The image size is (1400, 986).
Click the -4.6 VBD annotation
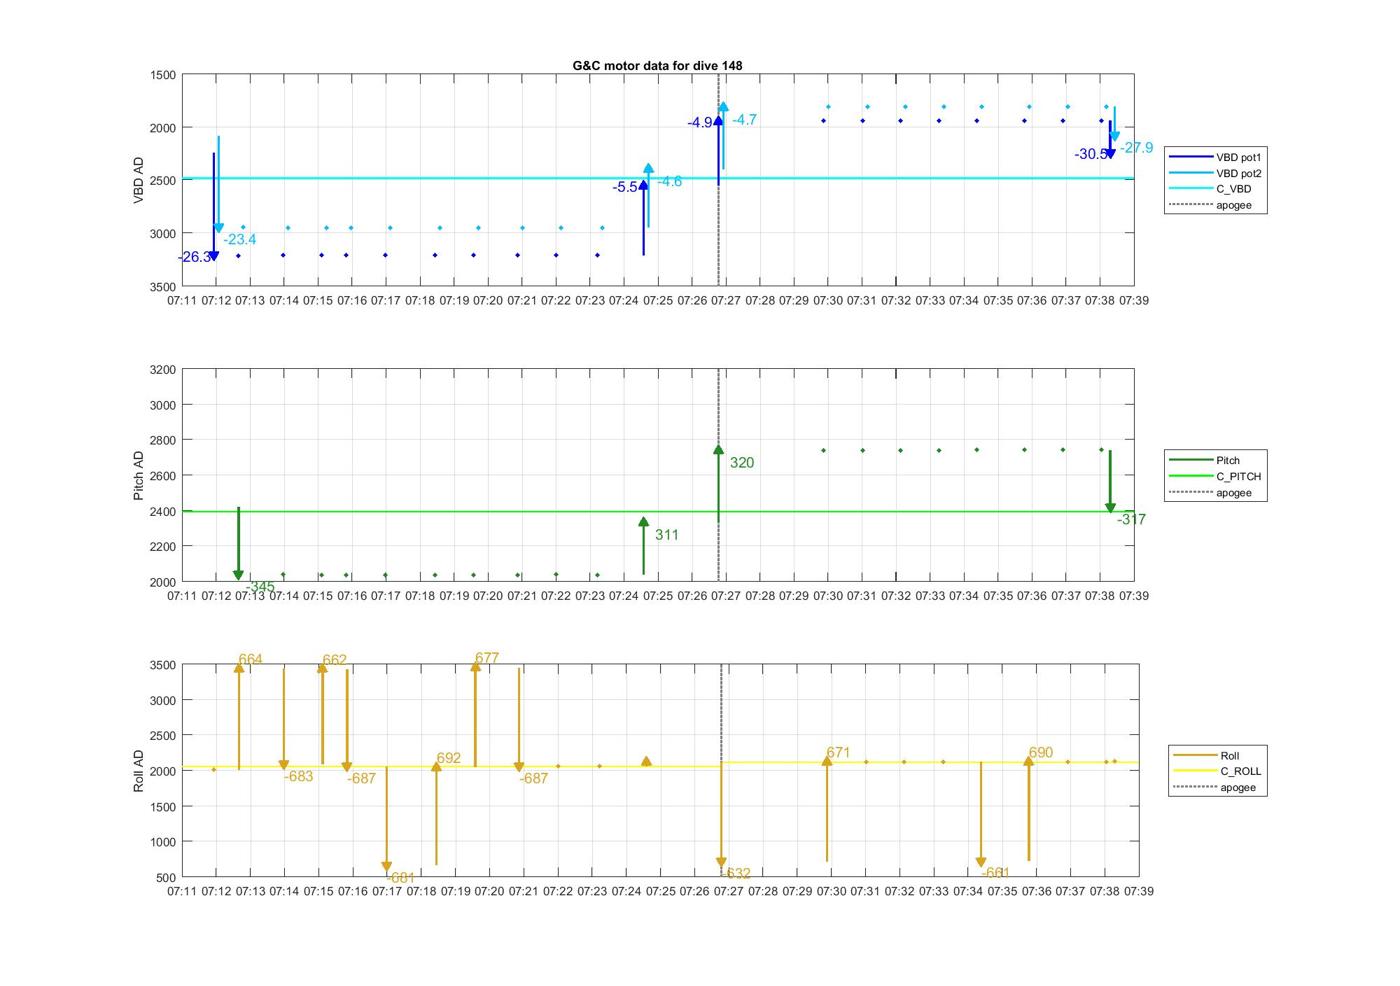tap(669, 181)
